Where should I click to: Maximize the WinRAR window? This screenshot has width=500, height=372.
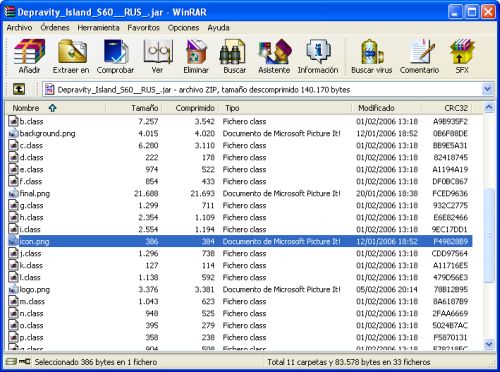pyautogui.click(x=472, y=12)
